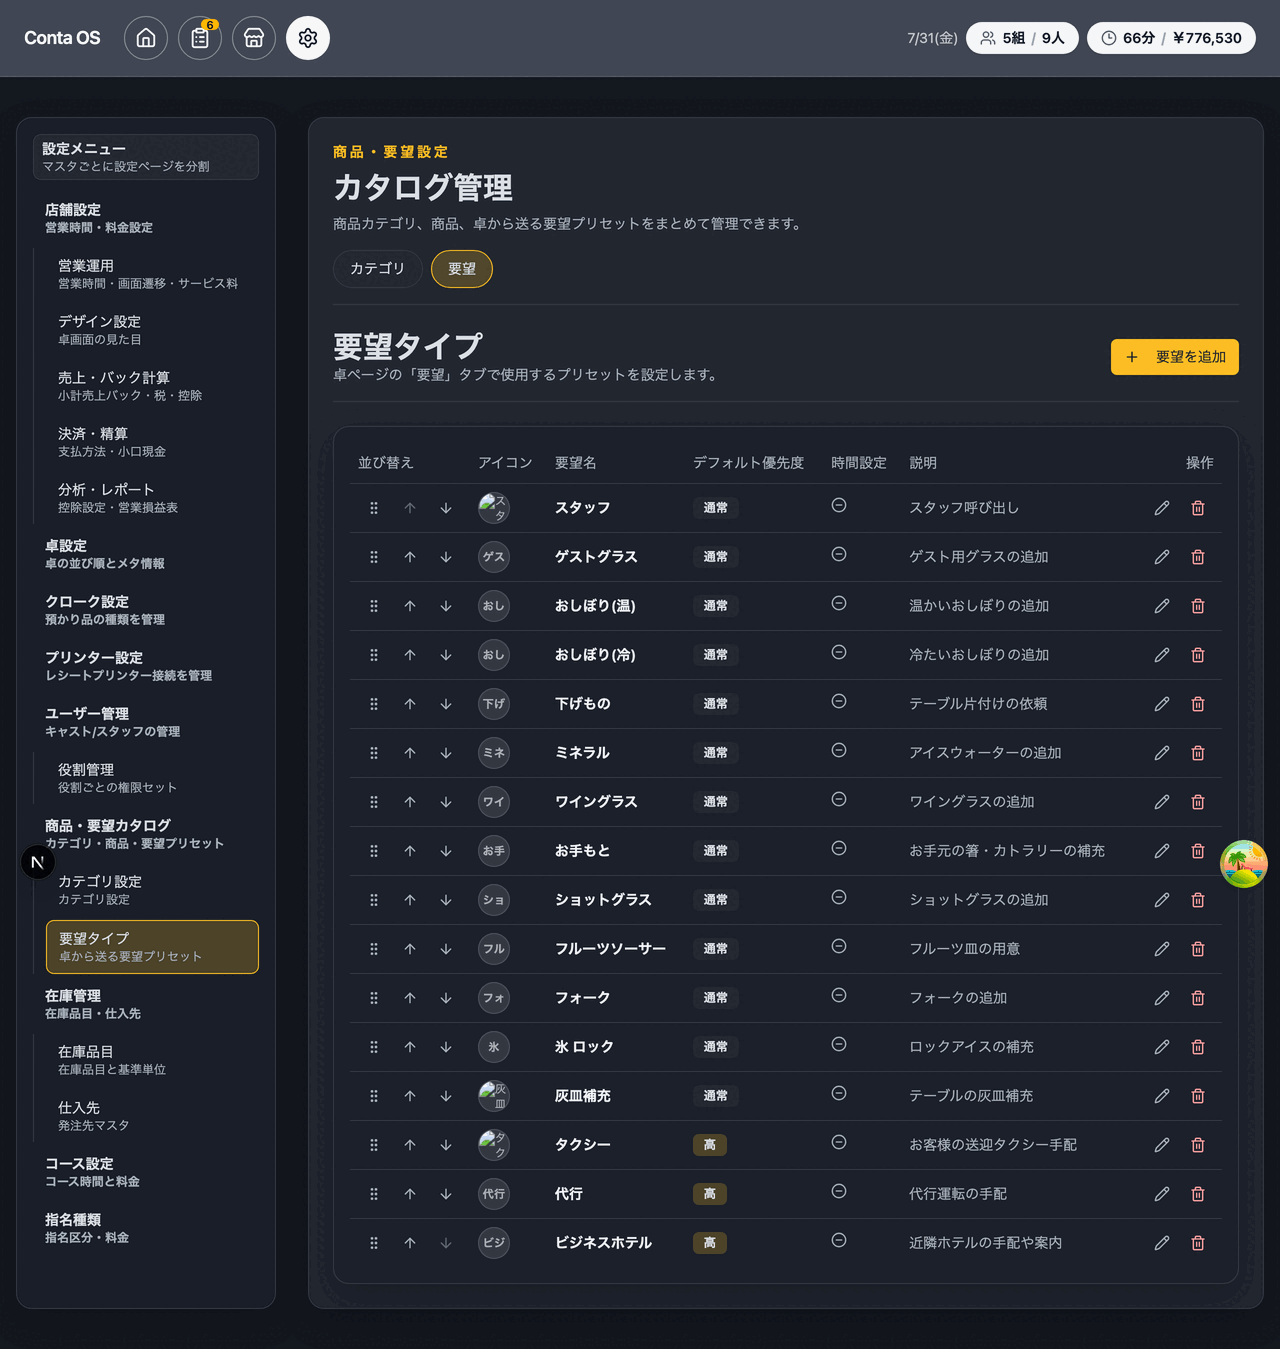
Task: Move ビジネスホテル row up
Action: coord(410,1243)
